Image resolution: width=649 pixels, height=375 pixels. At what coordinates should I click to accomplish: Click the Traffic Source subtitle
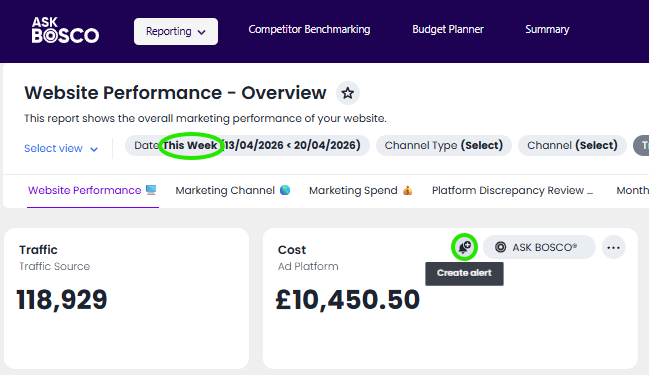54,267
